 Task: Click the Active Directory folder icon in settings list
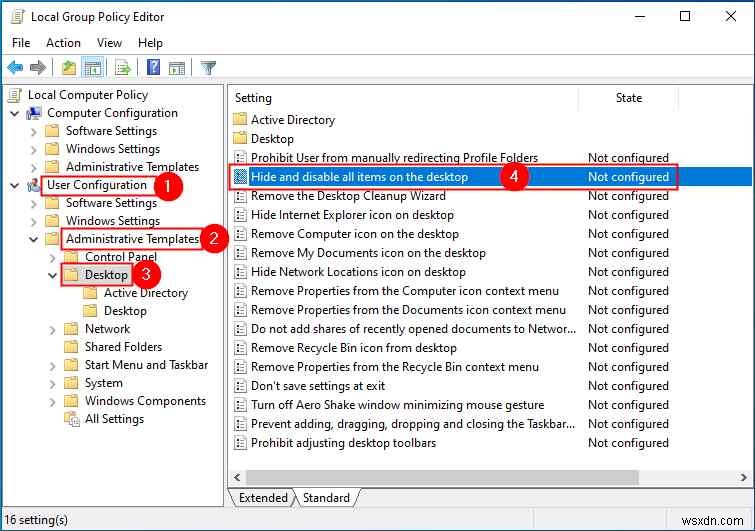pyautogui.click(x=240, y=119)
